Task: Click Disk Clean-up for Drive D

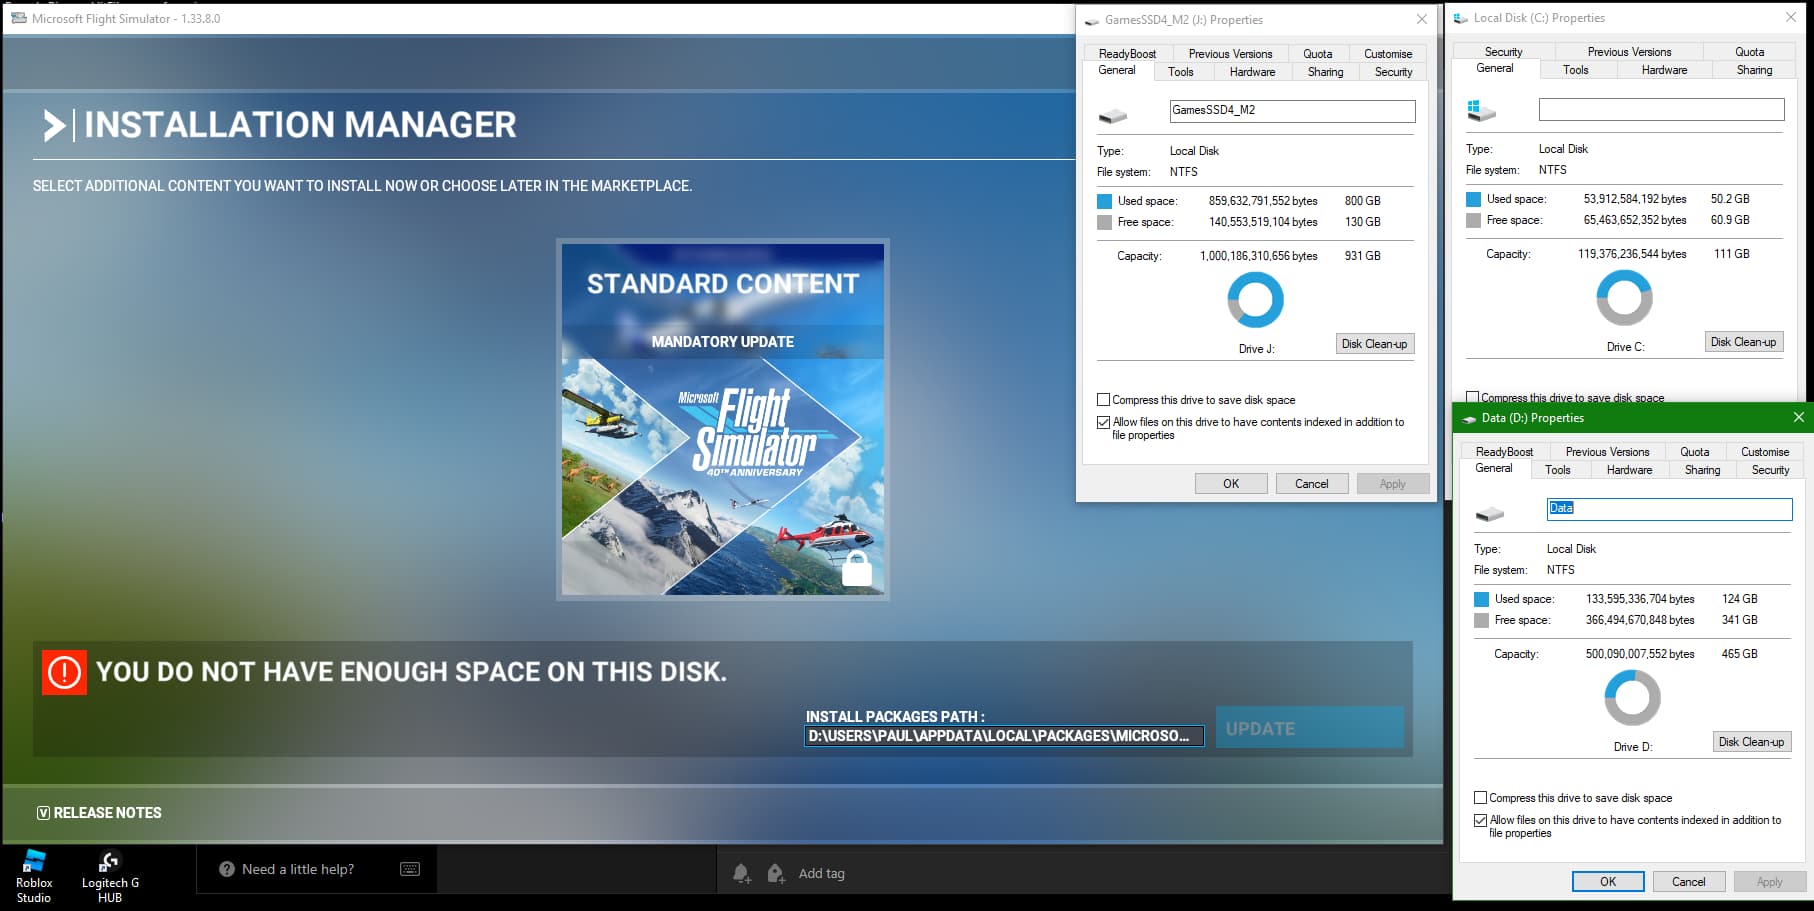Action: pyautogui.click(x=1751, y=742)
